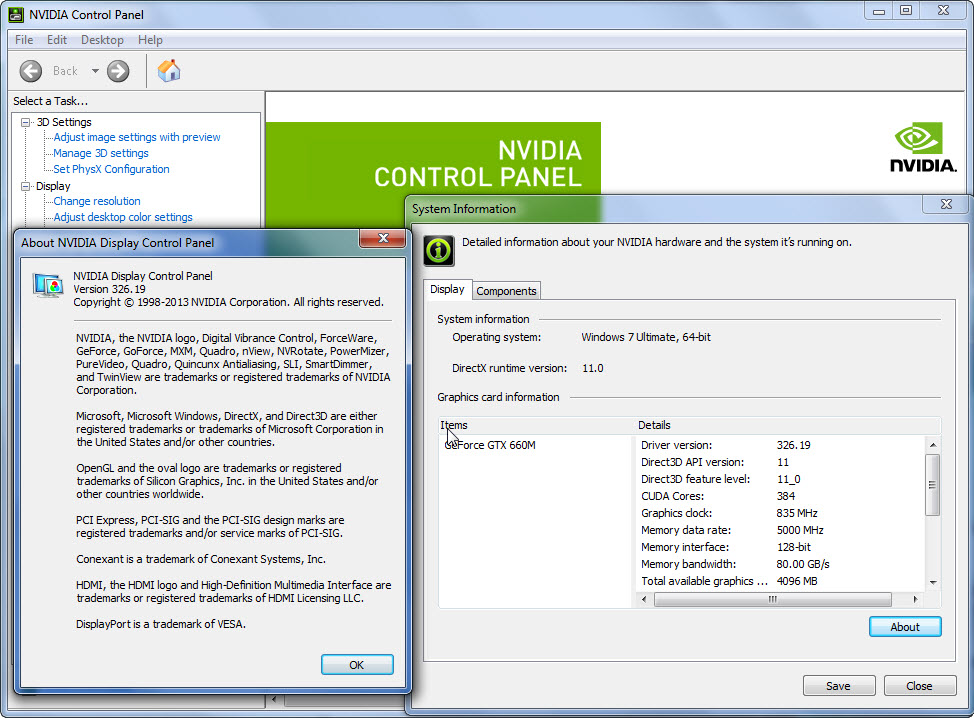Click the Forward arrow icon in toolbar
Screen dimensions: 974x718
[x=118, y=71]
